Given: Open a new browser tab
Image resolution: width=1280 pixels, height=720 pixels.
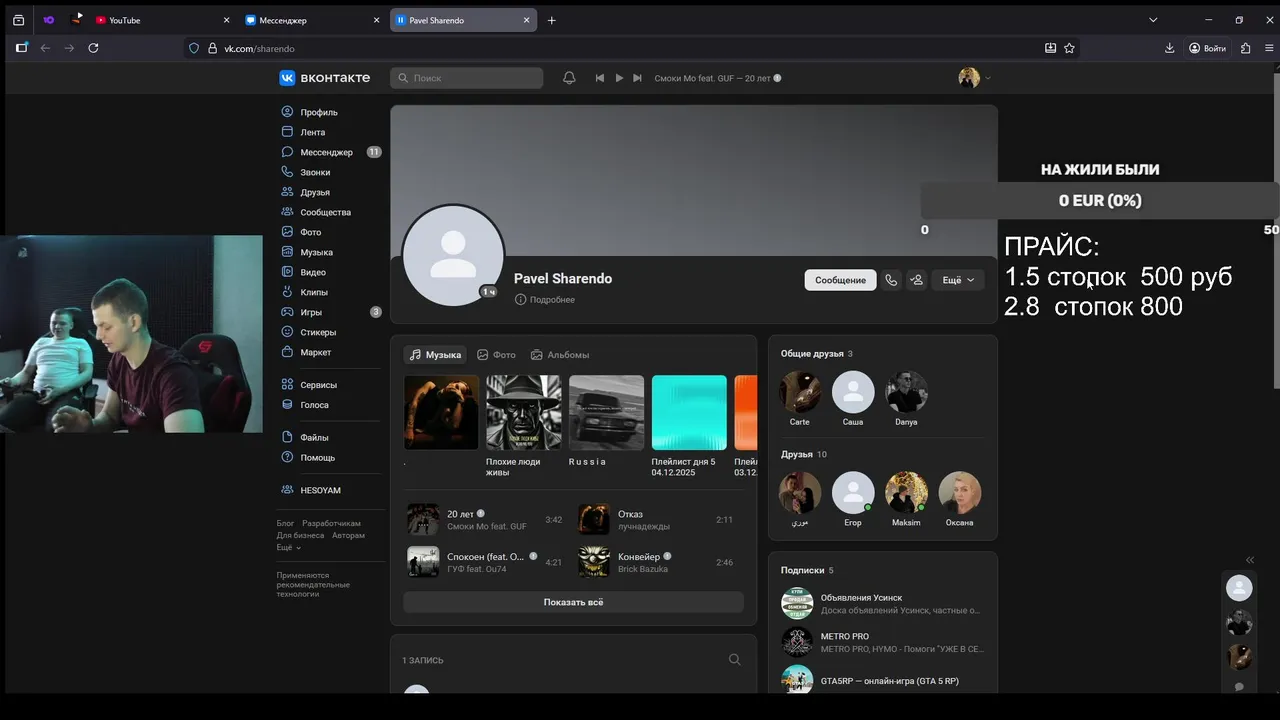Looking at the screenshot, I should tap(551, 20).
